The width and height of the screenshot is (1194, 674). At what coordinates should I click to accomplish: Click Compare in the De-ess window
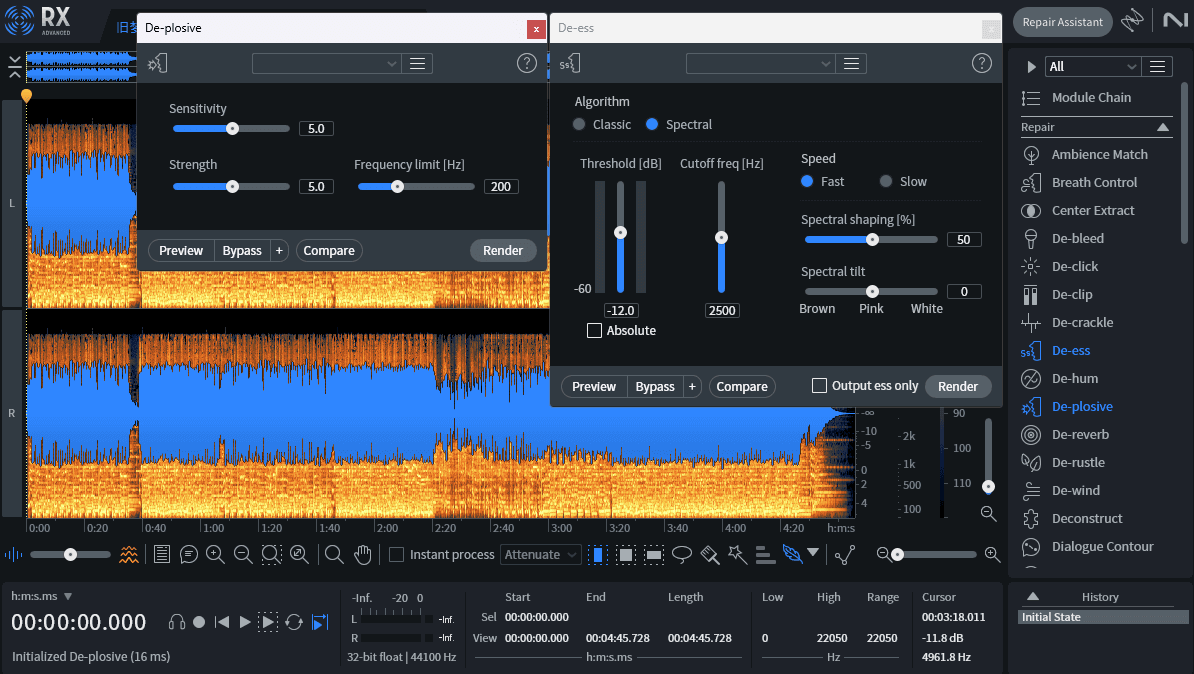742,387
